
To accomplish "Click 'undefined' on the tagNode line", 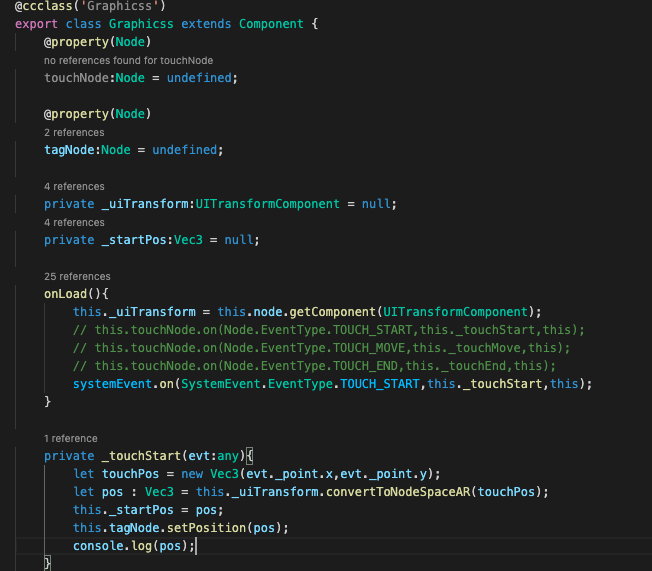I will point(184,150).
